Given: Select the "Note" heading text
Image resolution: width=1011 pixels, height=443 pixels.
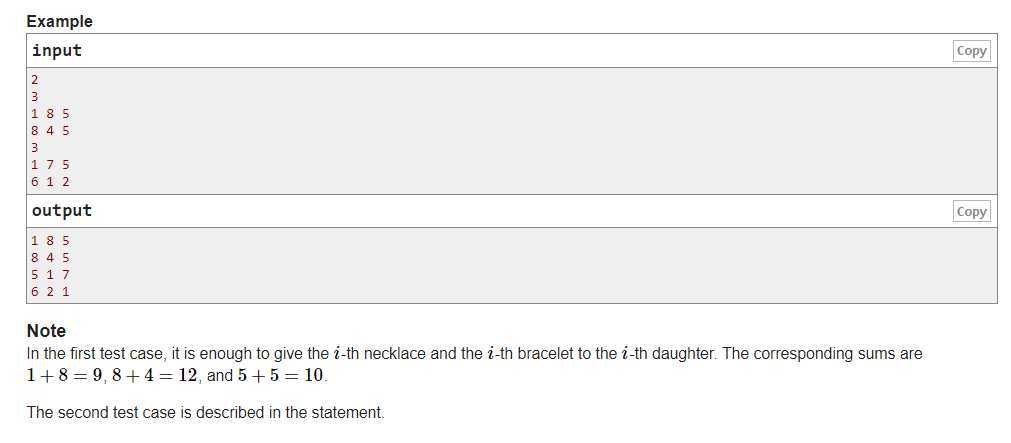Looking at the screenshot, I should pos(46,331).
